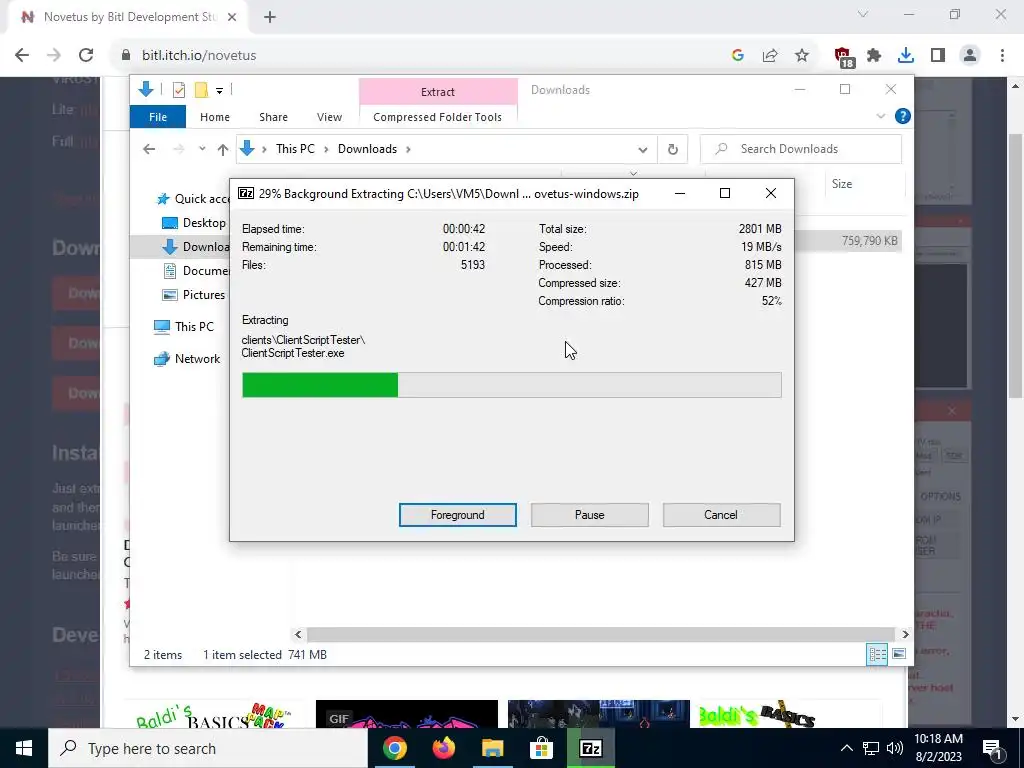Select Desktop in navigation pane
Viewport: 1024px width, 768px height.
[193, 223]
